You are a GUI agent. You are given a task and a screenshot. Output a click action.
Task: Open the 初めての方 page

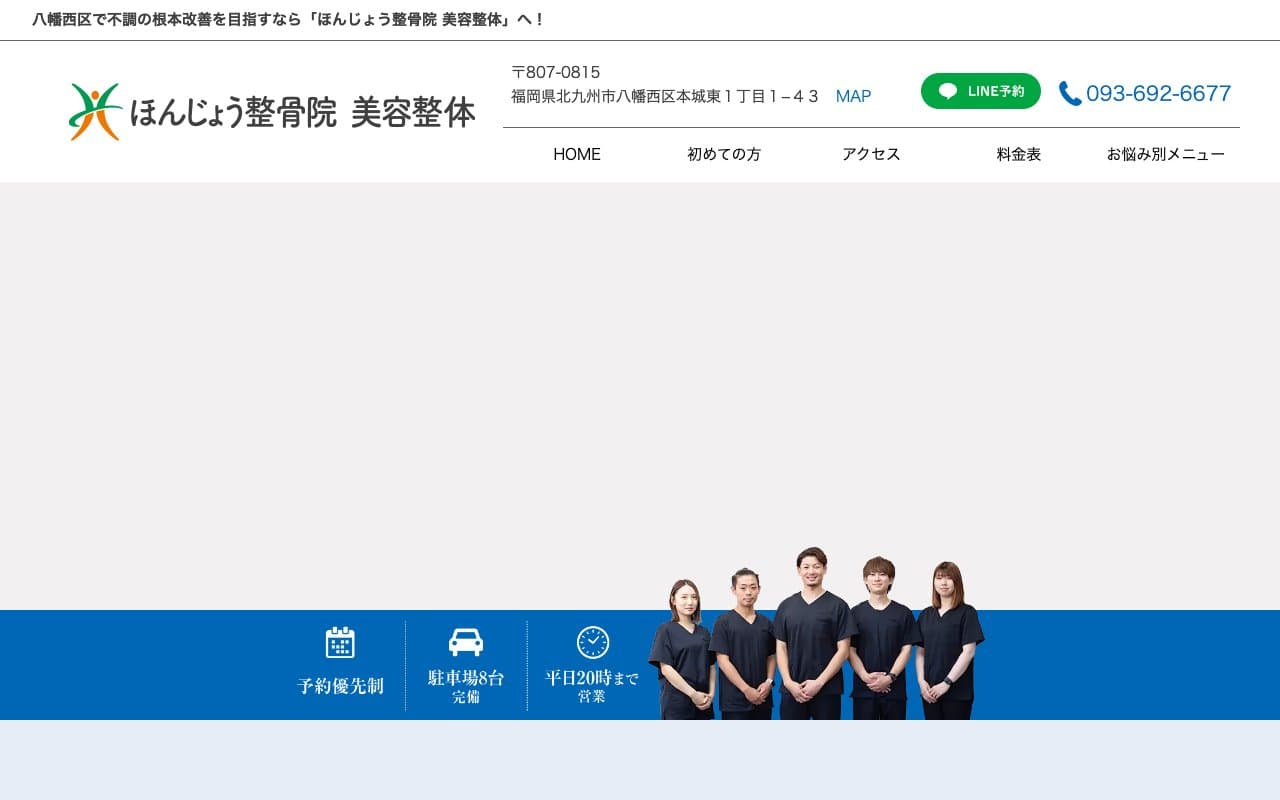723,154
